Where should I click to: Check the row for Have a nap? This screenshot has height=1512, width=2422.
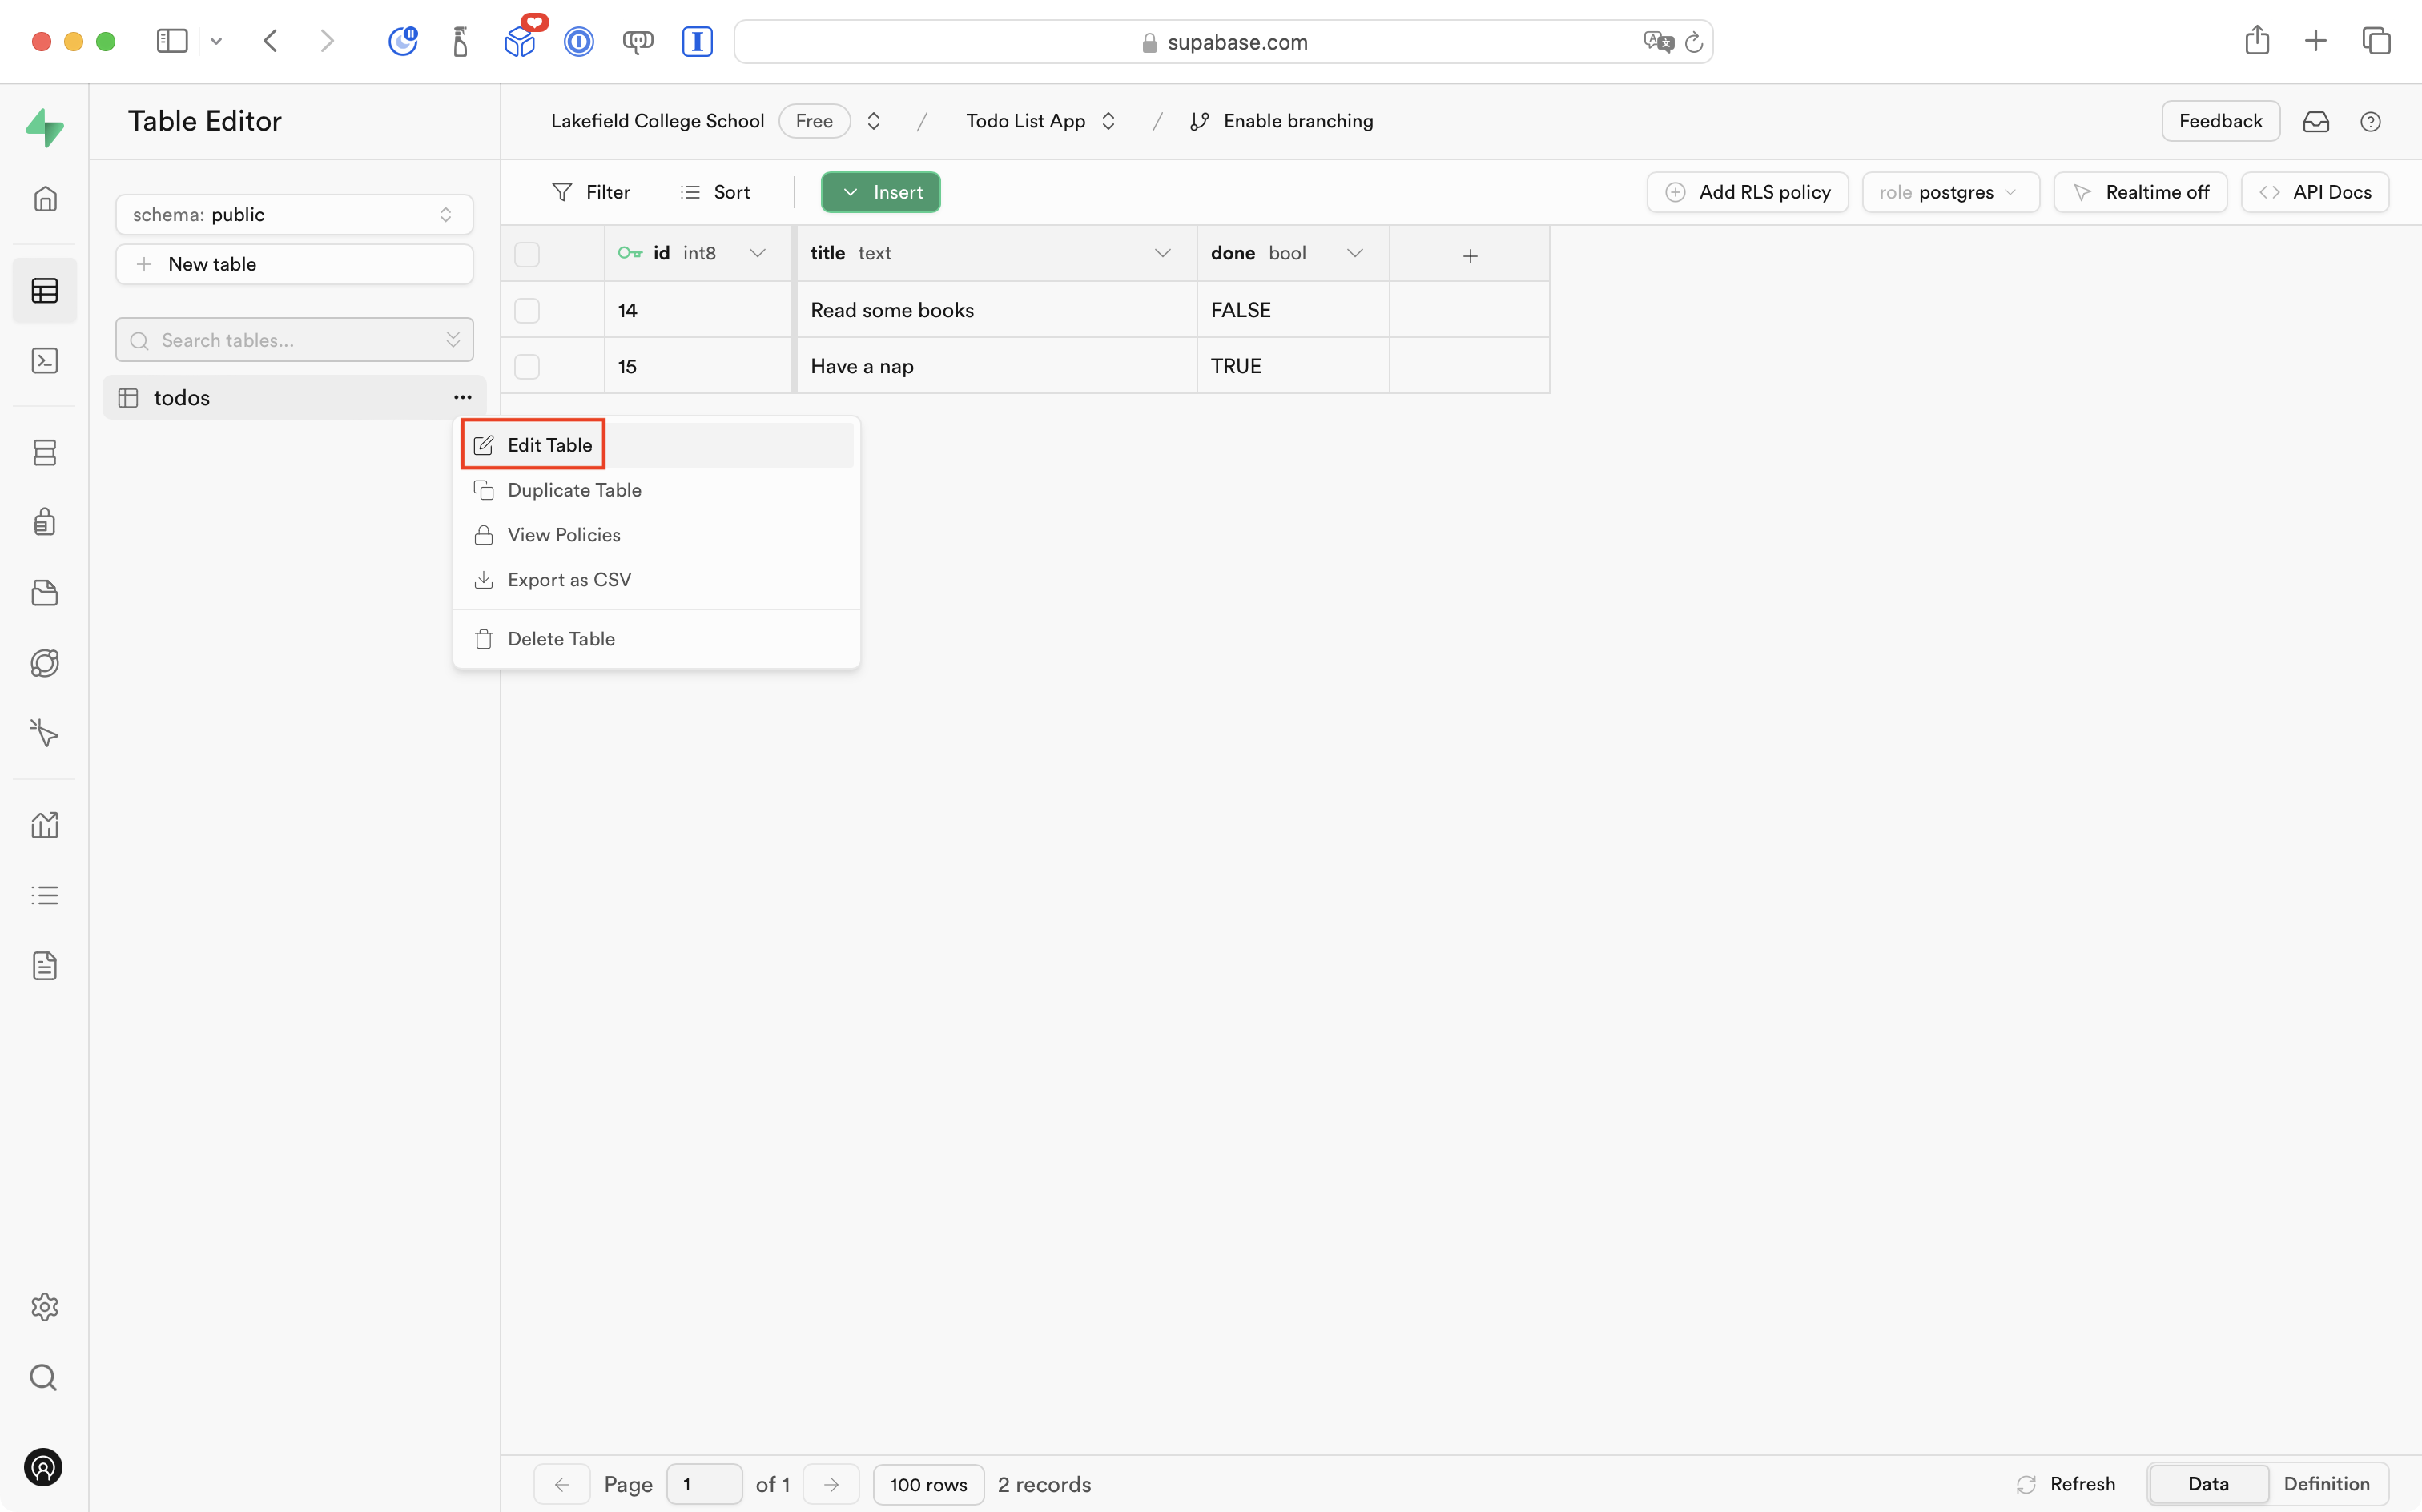[527, 367]
